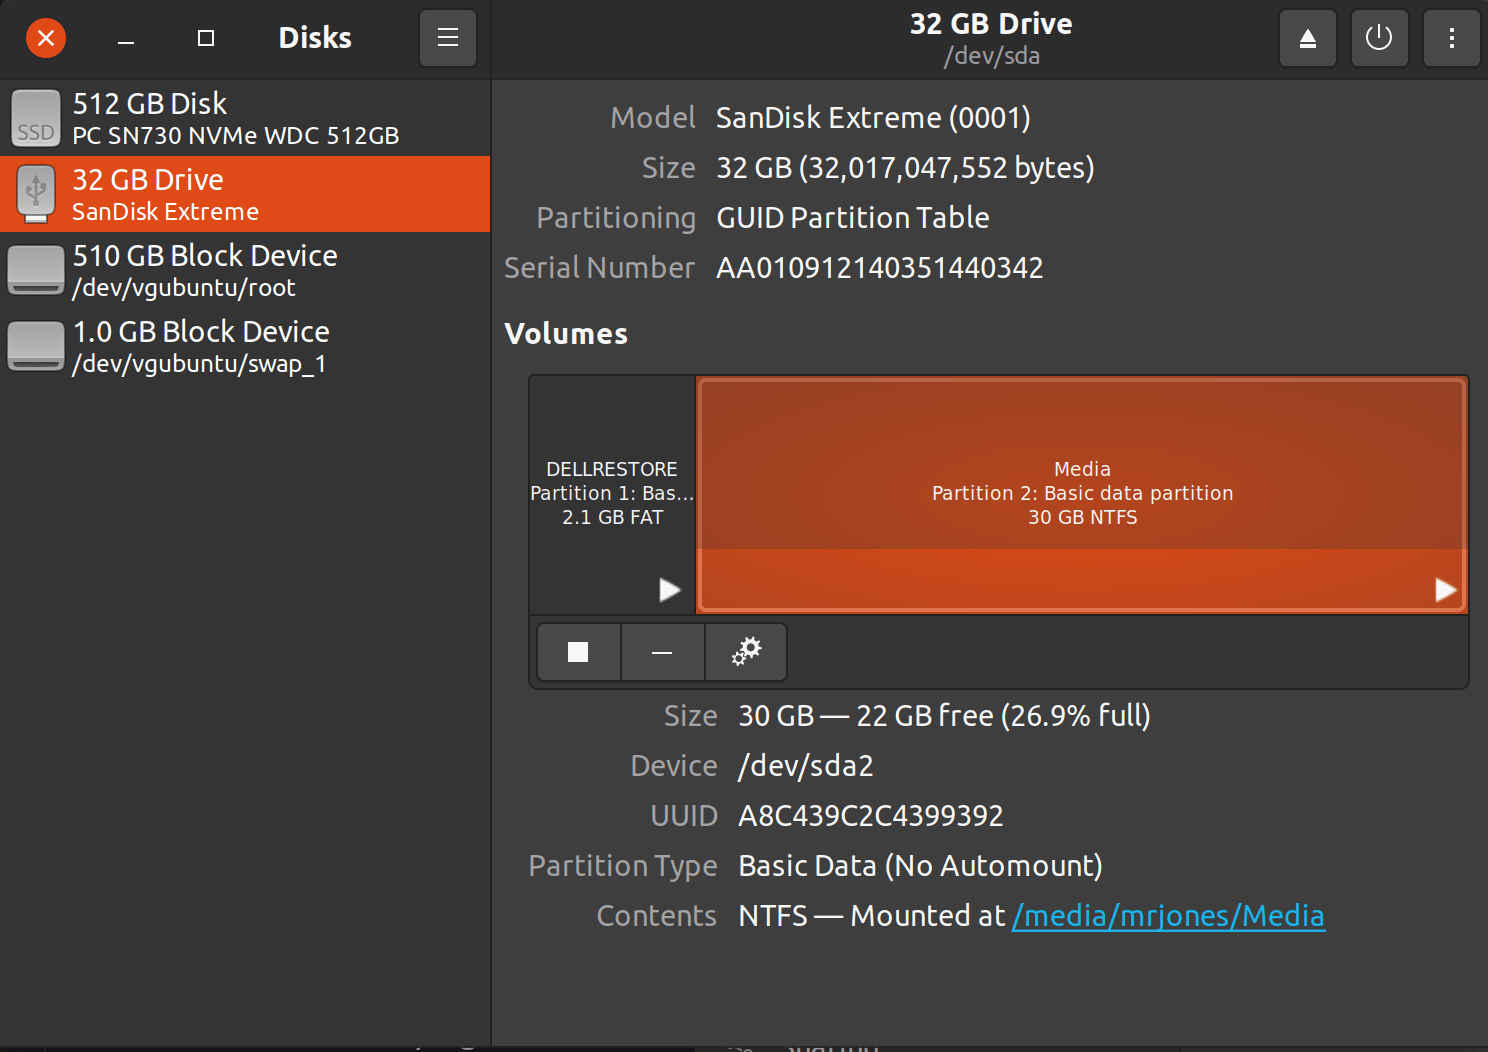Image resolution: width=1488 pixels, height=1052 pixels.
Task: Click the mounted triangle on Media partition
Action: point(1445,590)
